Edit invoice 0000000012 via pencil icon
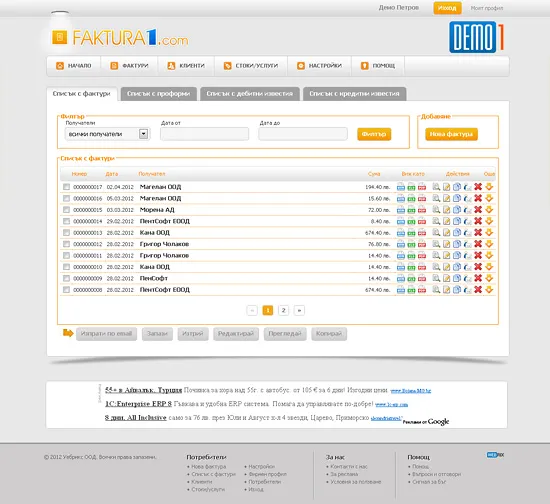 point(446,244)
